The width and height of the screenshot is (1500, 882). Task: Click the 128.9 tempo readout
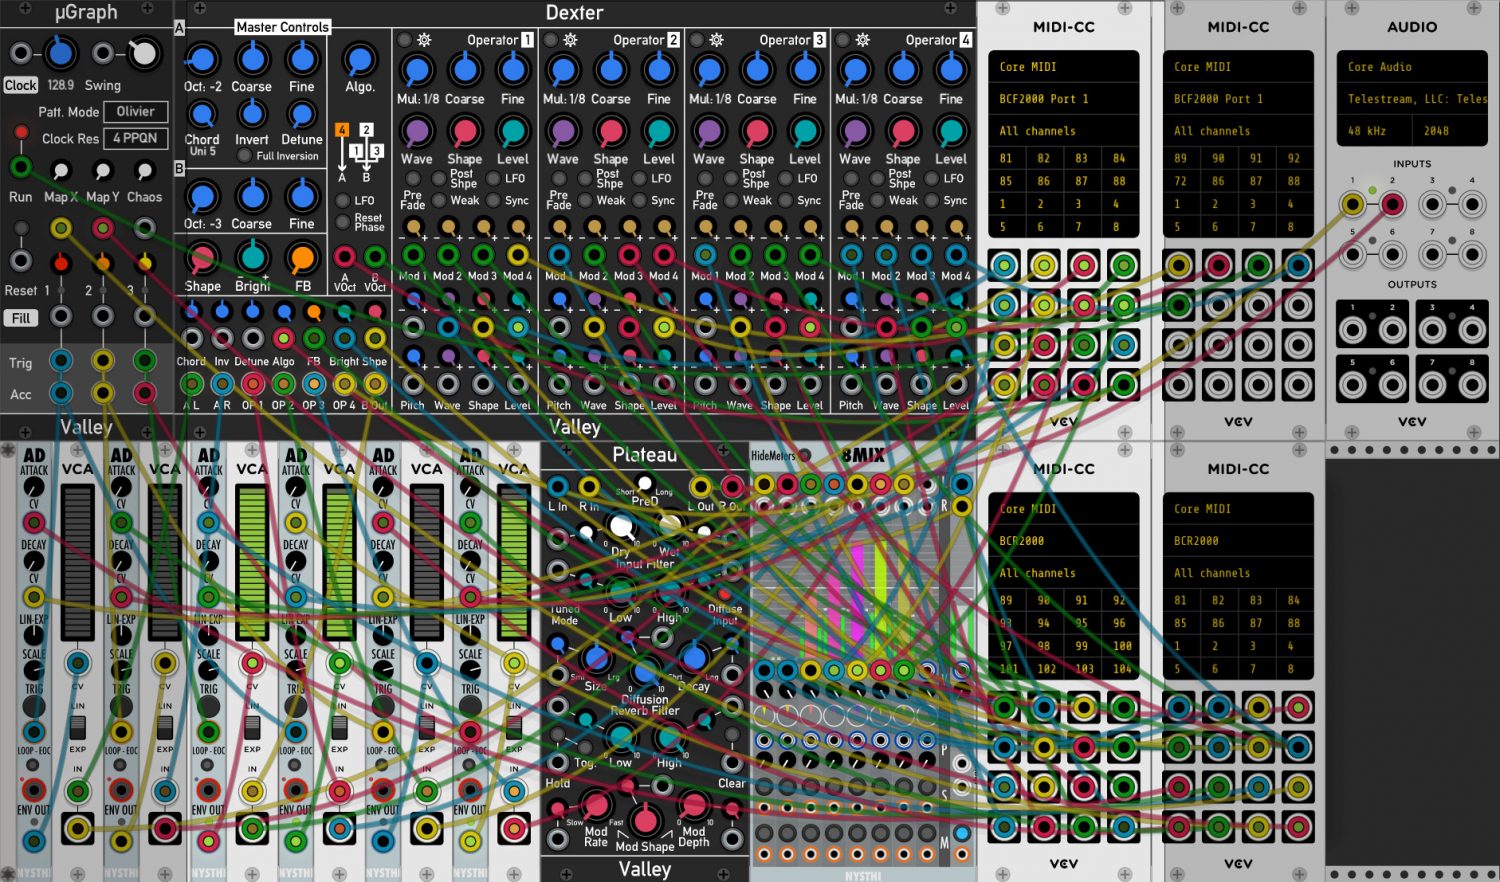point(60,86)
